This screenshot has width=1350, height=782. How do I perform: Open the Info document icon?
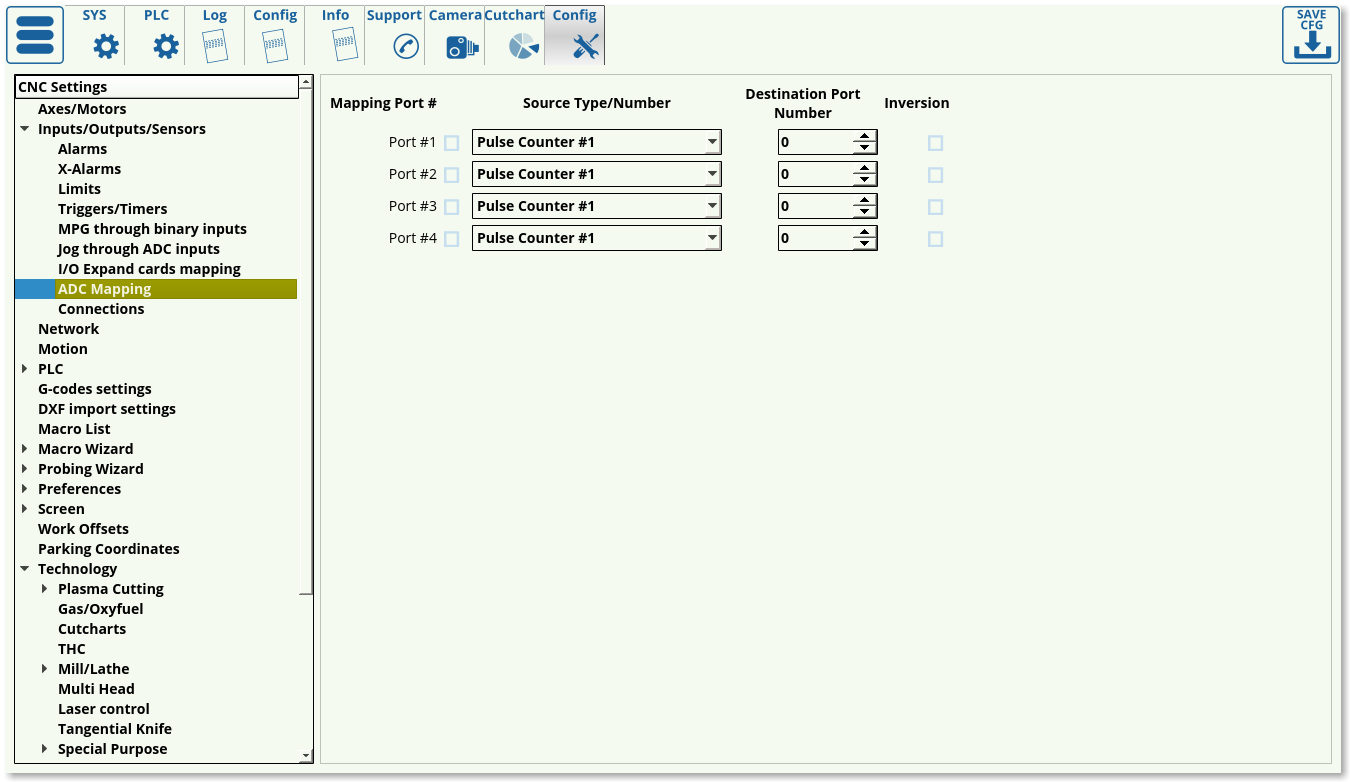click(x=343, y=46)
